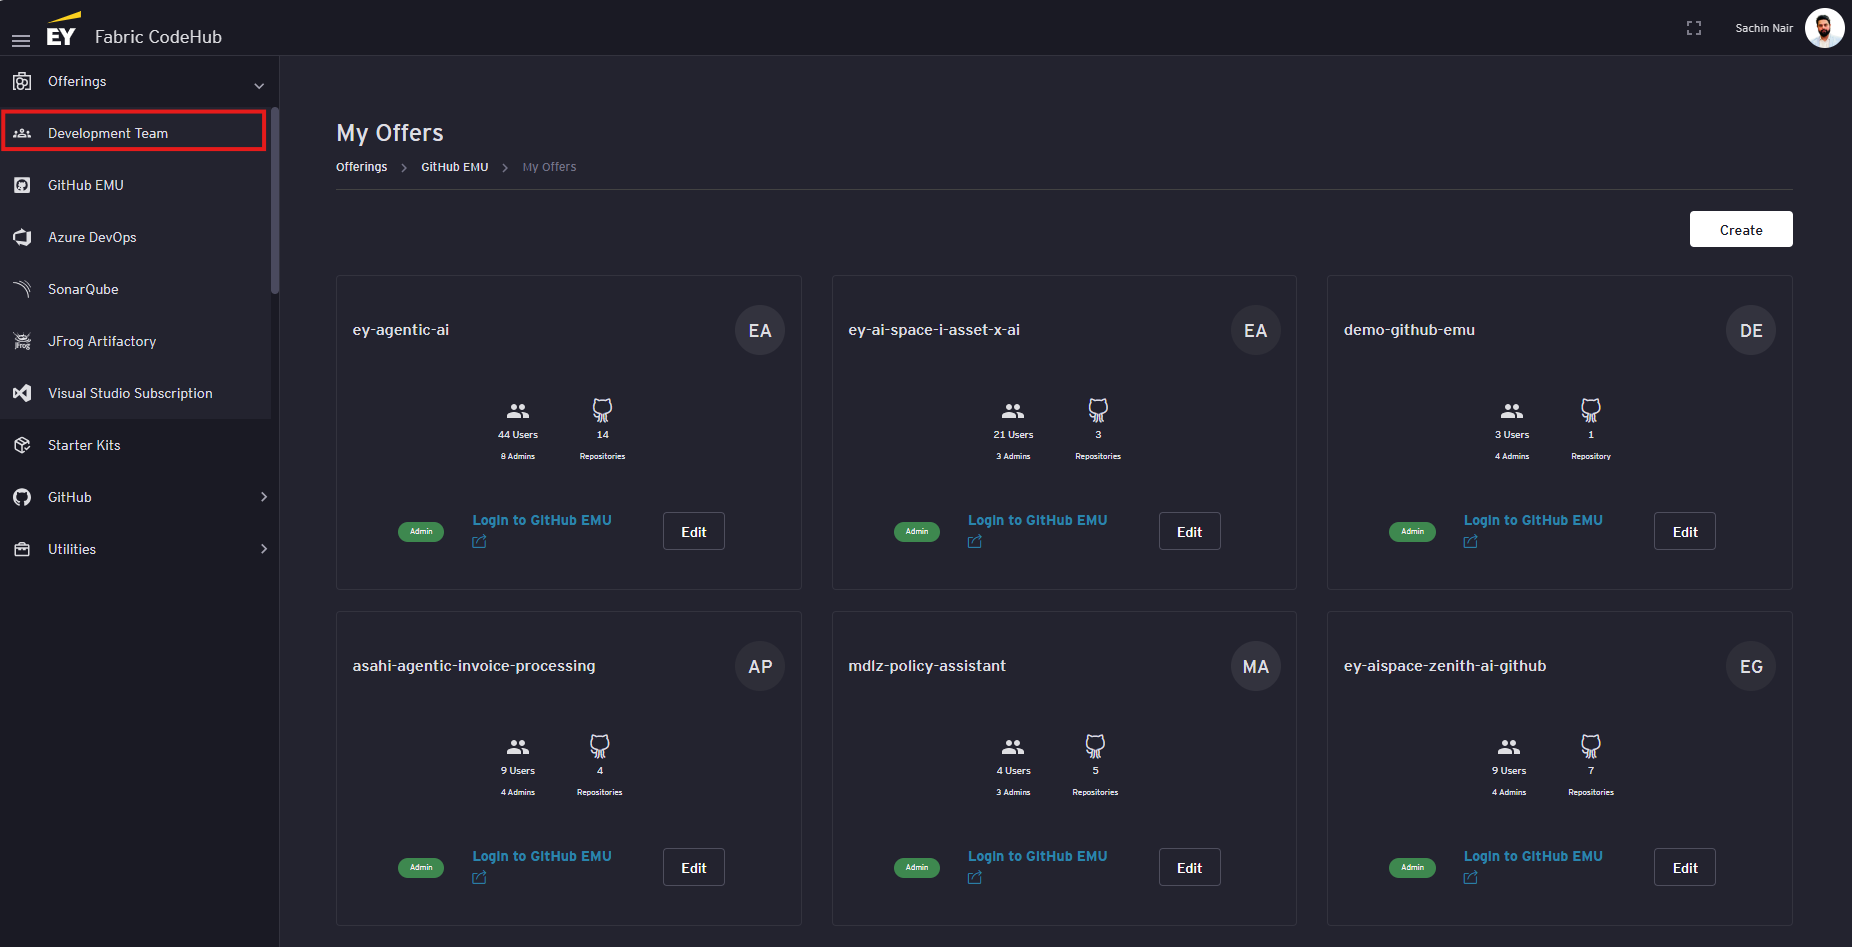Click the SonarQube sidebar icon

point(22,289)
